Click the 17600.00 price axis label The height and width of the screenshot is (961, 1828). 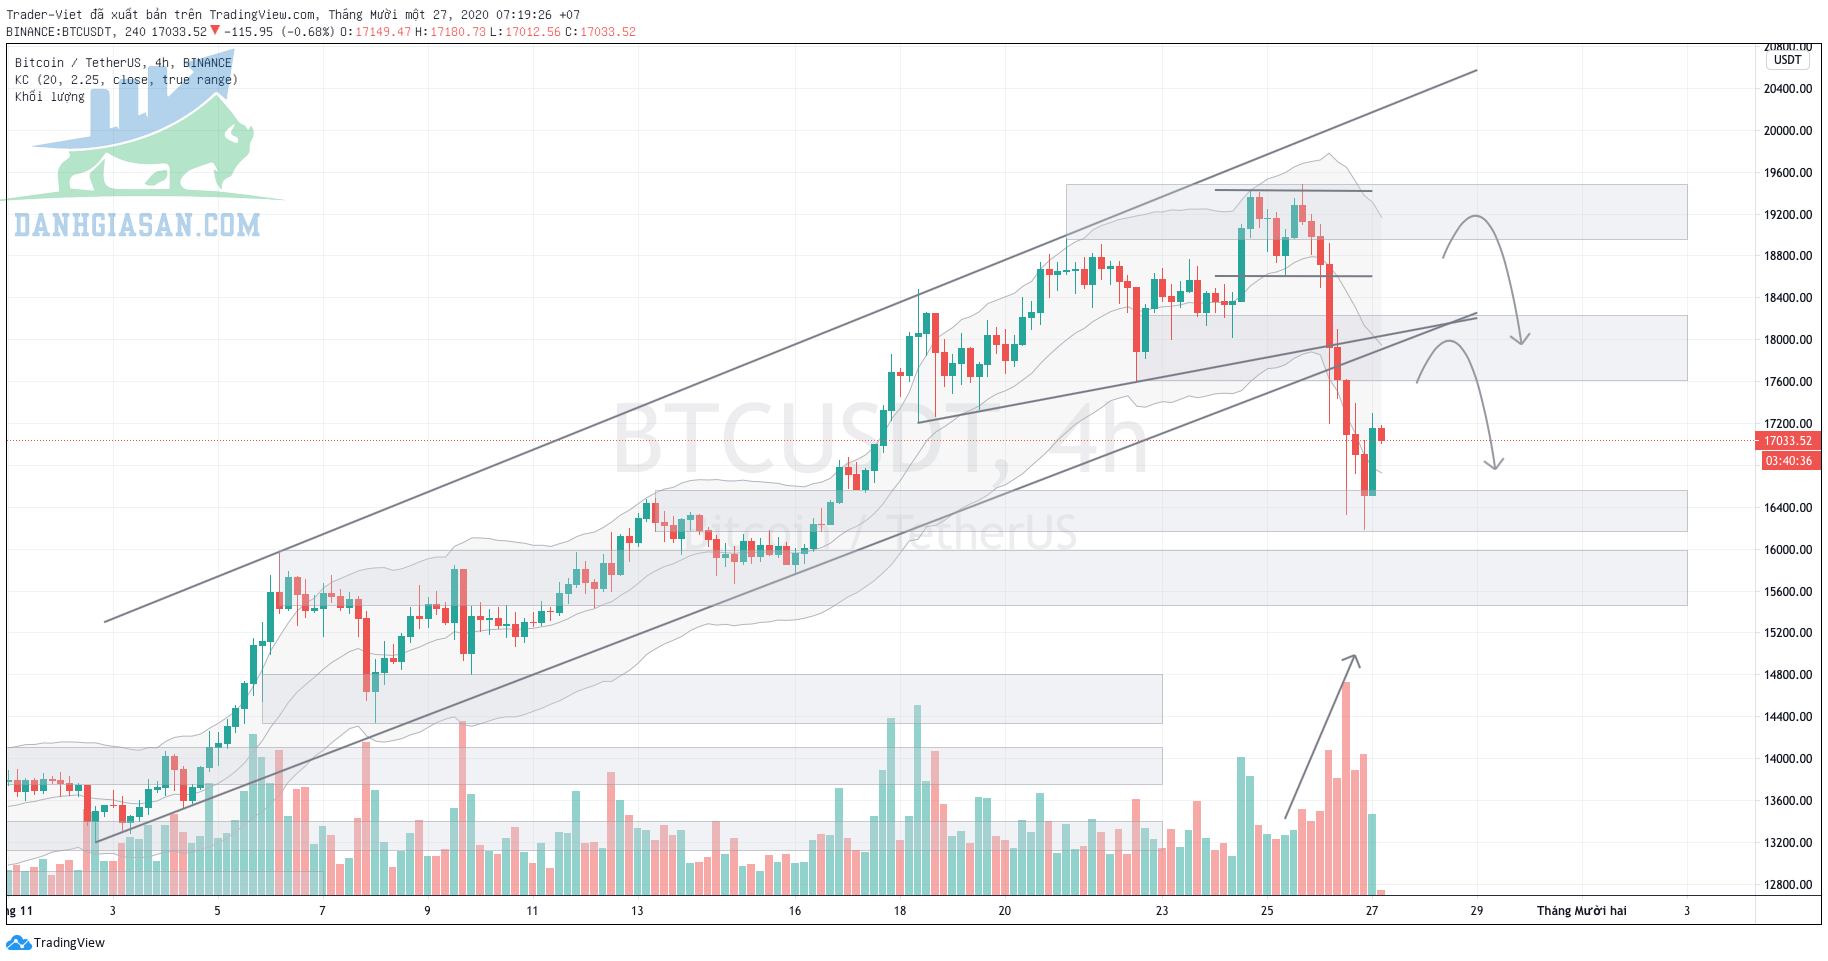click(x=1787, y=382)
